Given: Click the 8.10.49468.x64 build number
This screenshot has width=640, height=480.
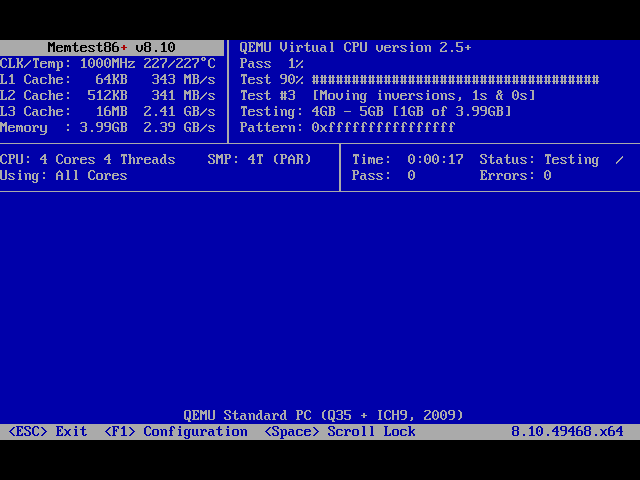Looking at the screenshot, I should 567,431.
